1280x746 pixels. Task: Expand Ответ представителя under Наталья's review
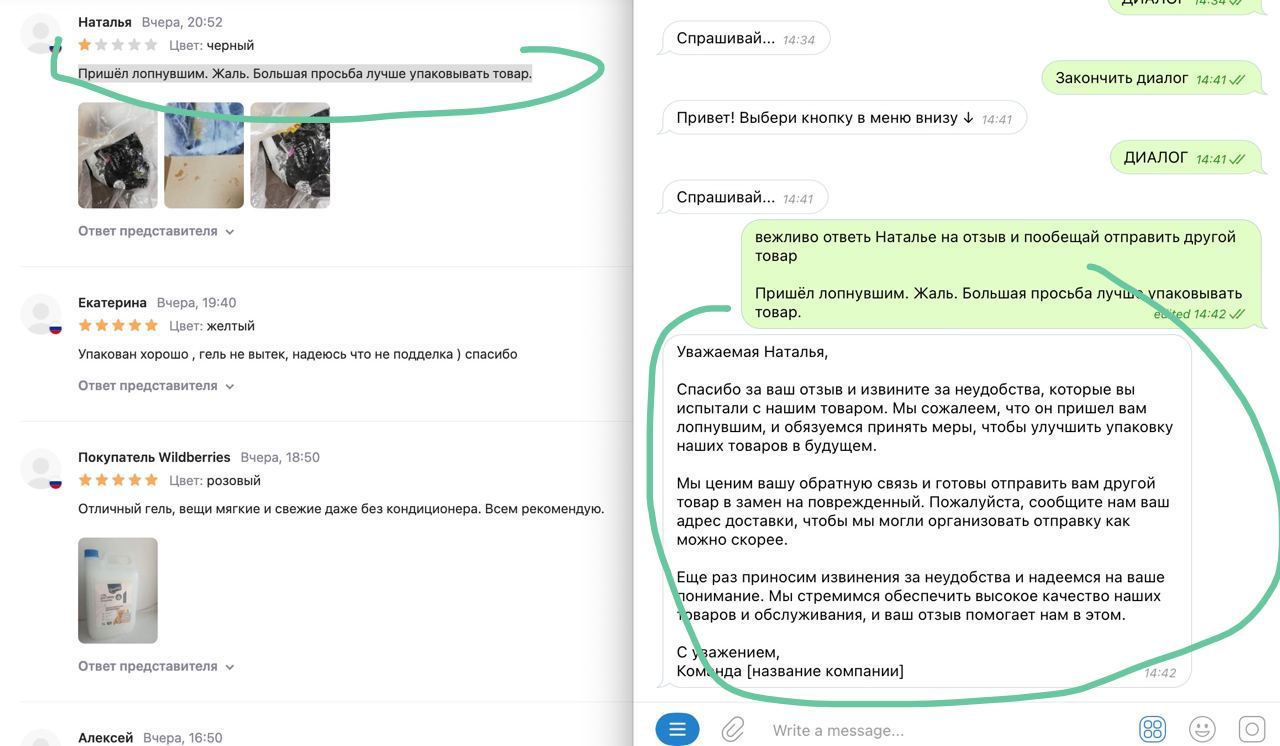coord(156,231)
